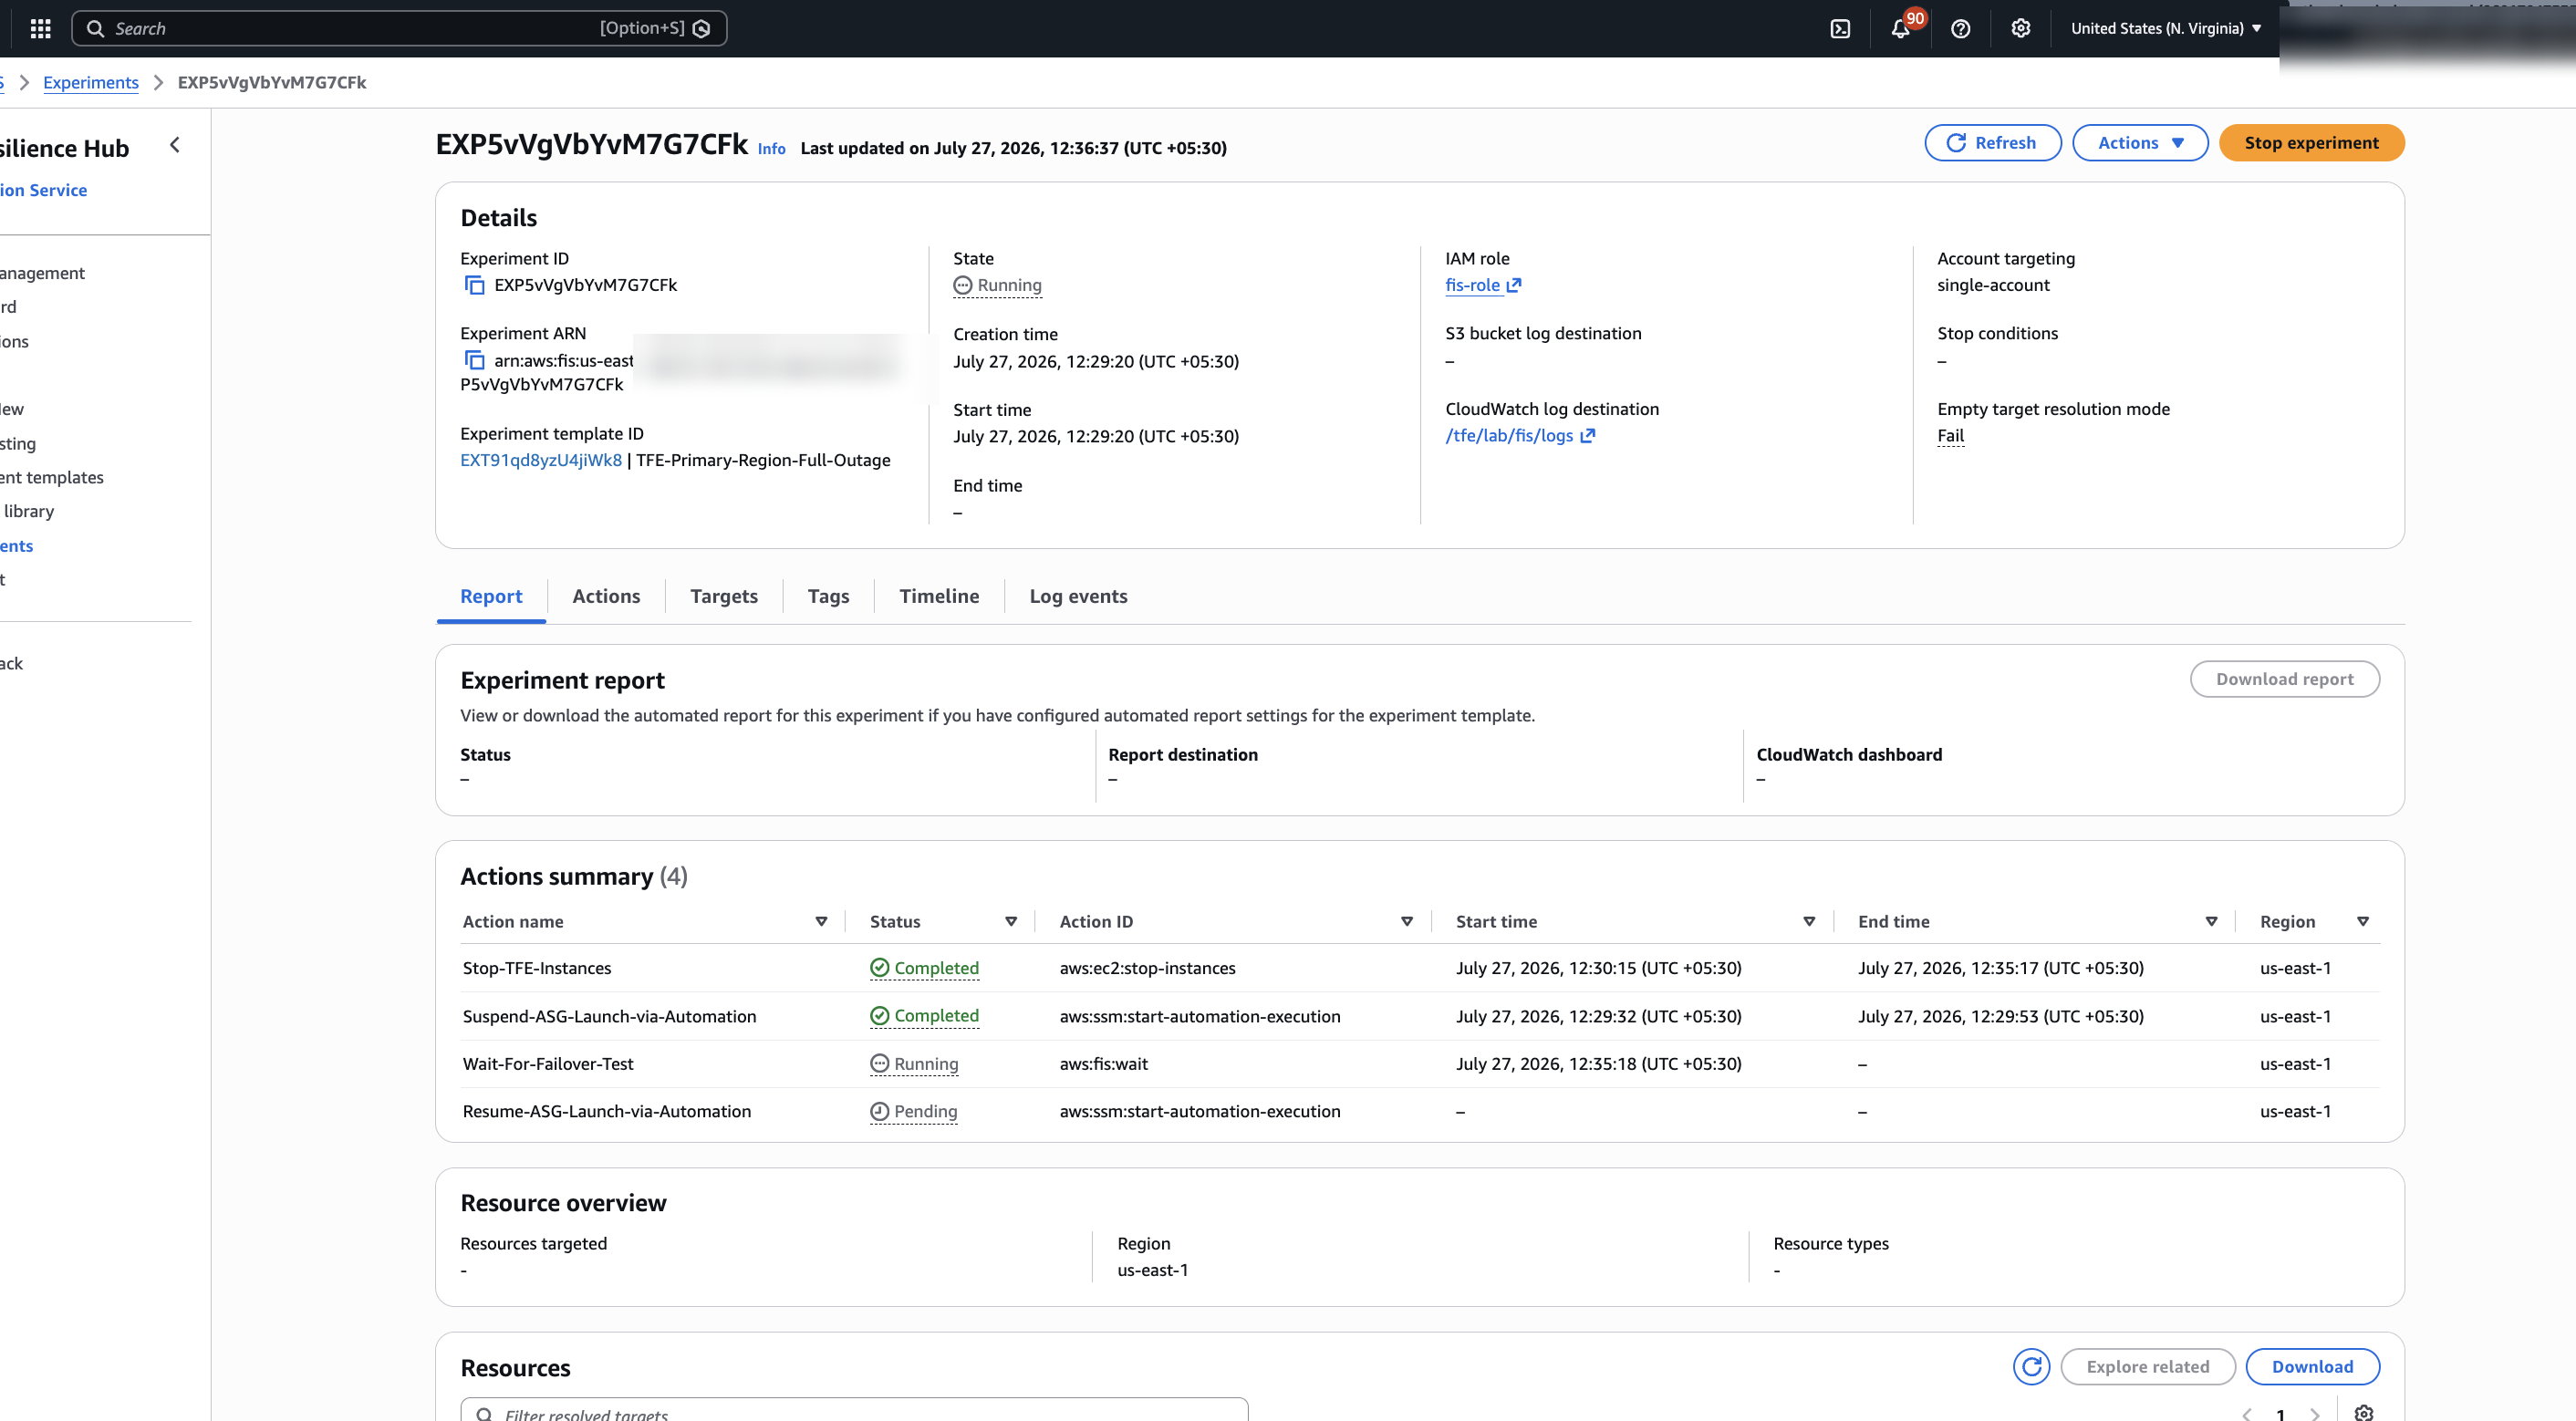Sort by Start time column
The image size is (2576, 1421).
pyautogui.click(x=1809, y=921)
